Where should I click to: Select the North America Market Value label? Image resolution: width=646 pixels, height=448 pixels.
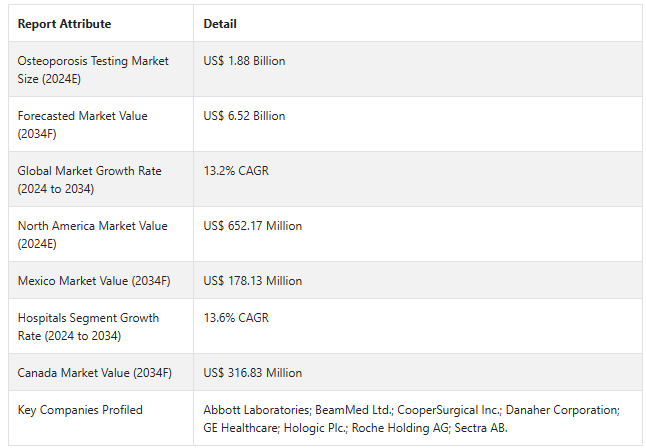tap(92, 234)
